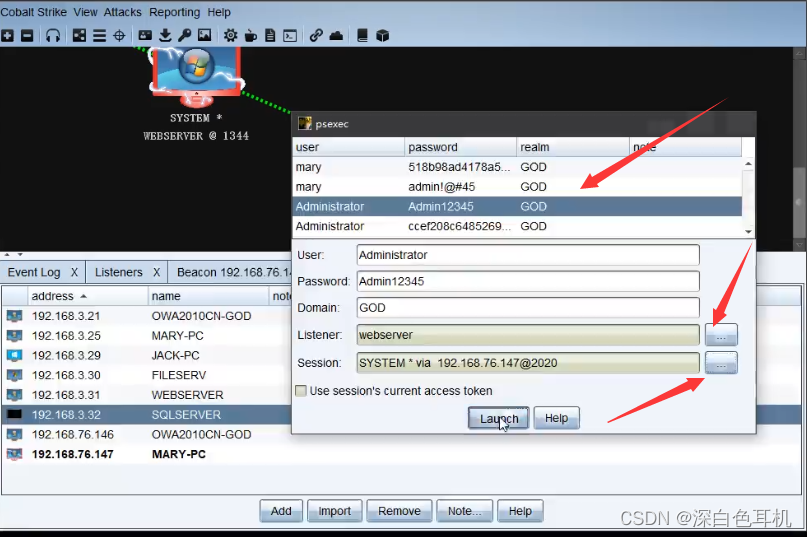Open screenshots via picture icon
Image resolution: width=807 pixels, height=537 pixels.
(x=205, y=36)
